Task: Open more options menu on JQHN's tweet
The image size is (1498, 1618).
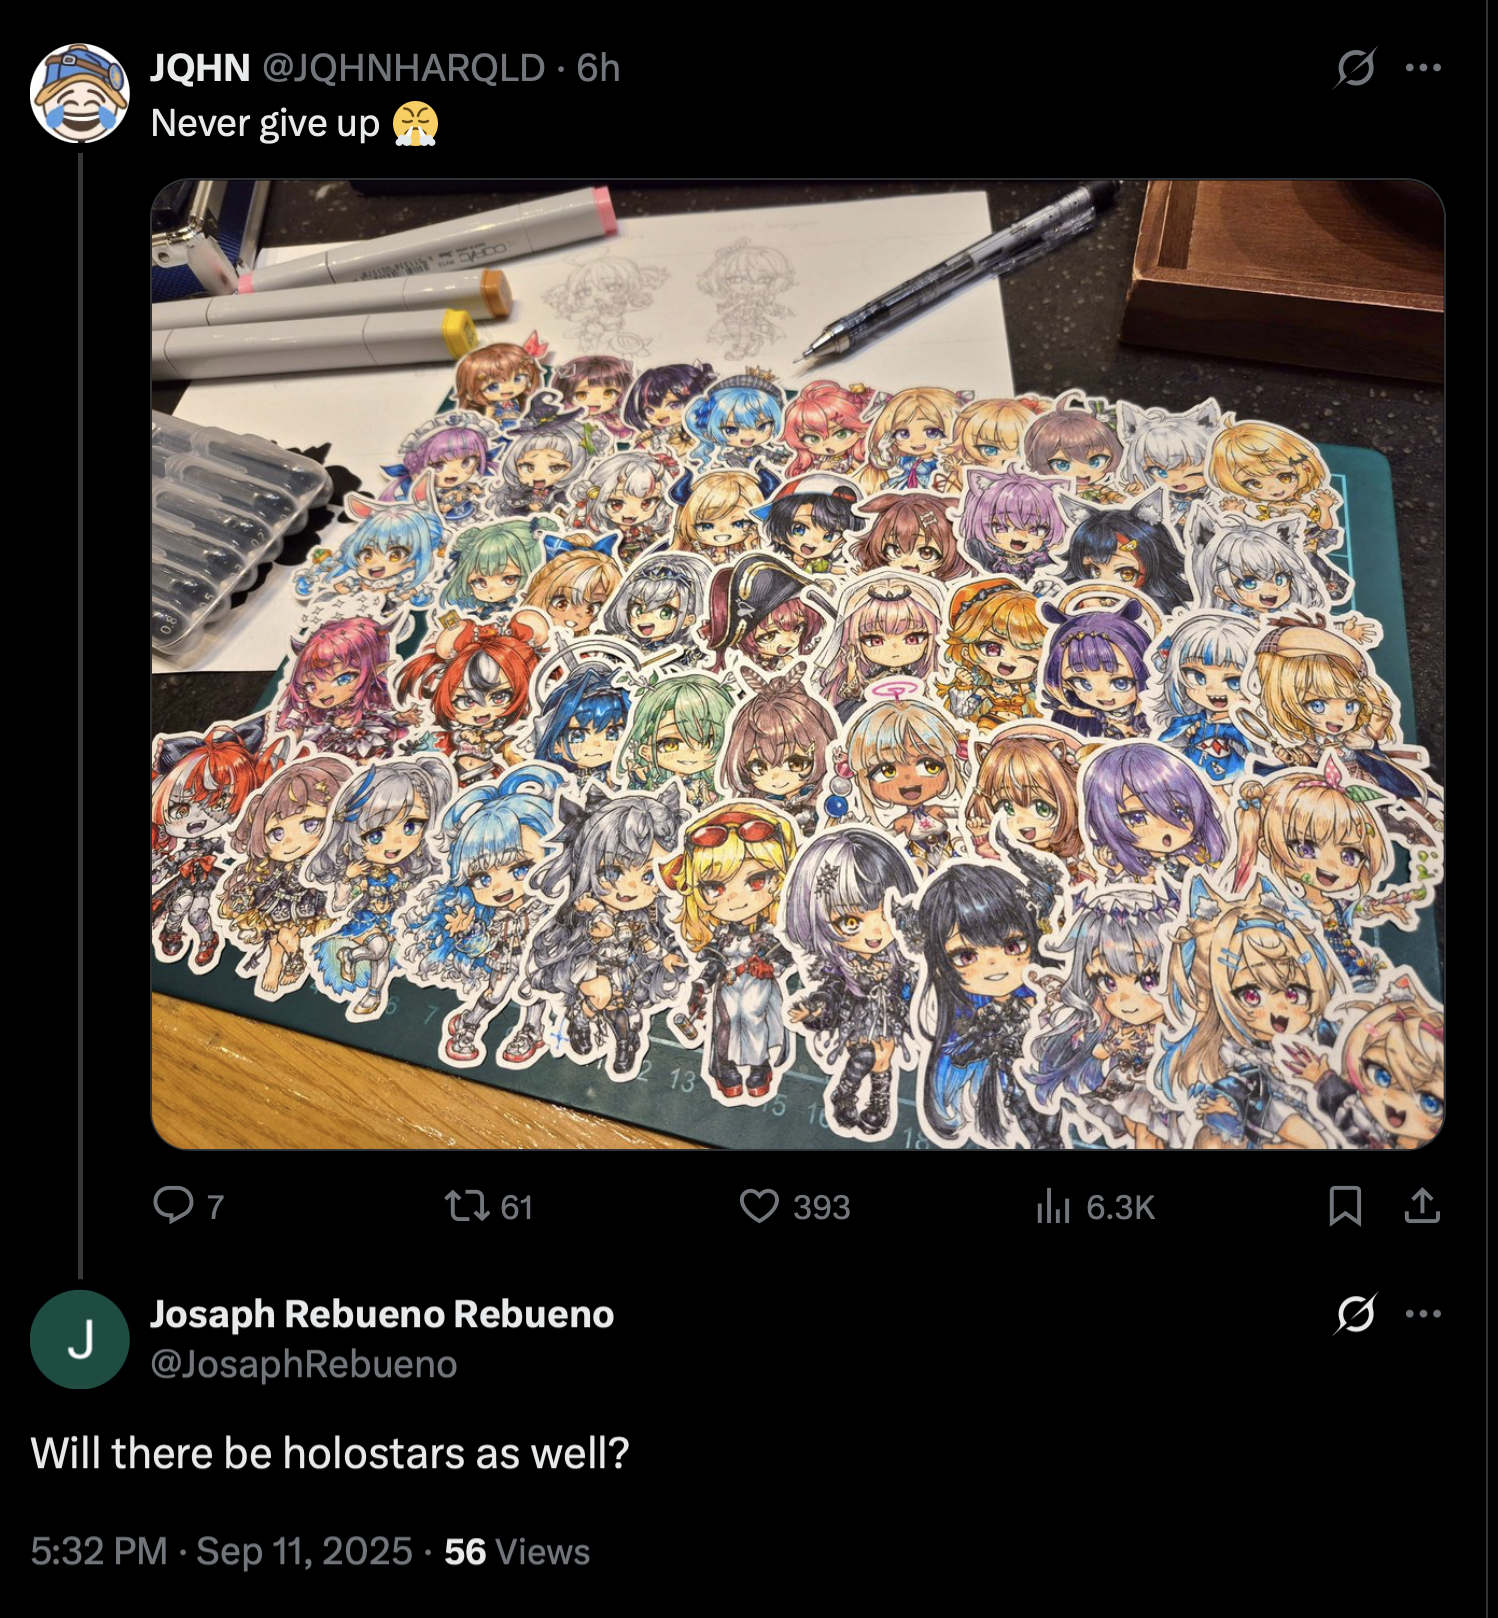Action: coord(1422,68)
